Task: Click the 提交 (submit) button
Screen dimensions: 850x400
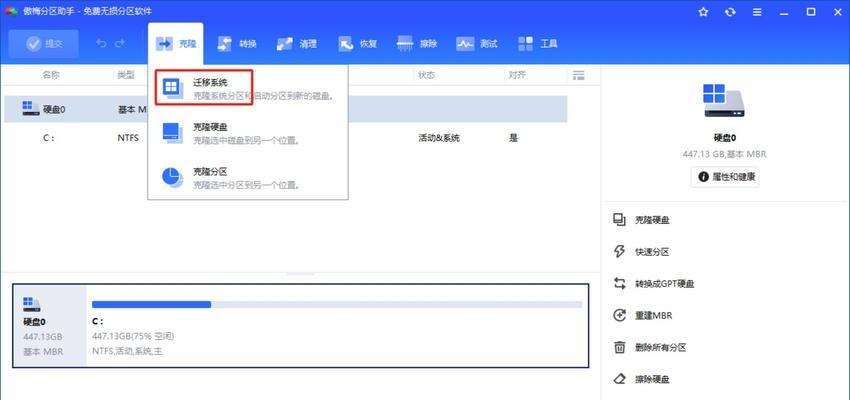Action: [x=44, y=44]
